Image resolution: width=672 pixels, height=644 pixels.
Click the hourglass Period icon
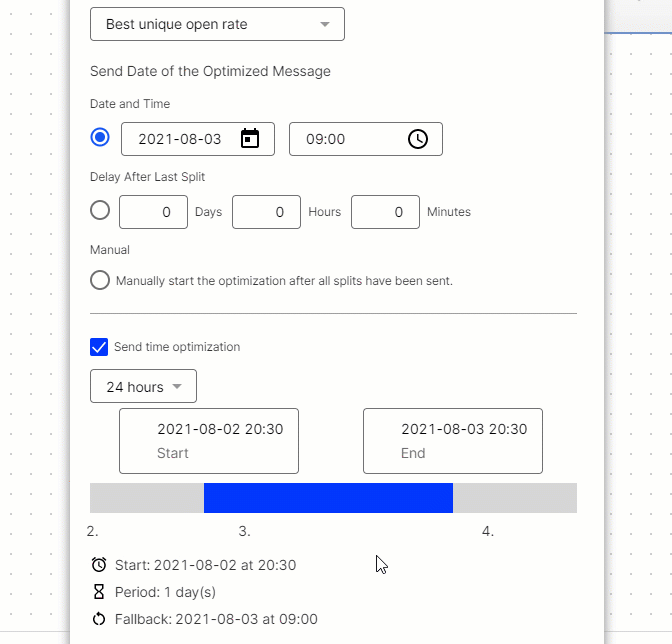pyautogui.click(x=98, y=592)
